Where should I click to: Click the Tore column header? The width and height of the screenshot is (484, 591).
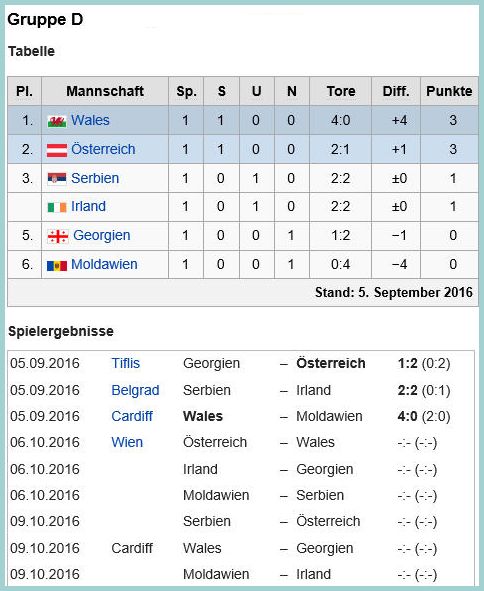(341, 91)
